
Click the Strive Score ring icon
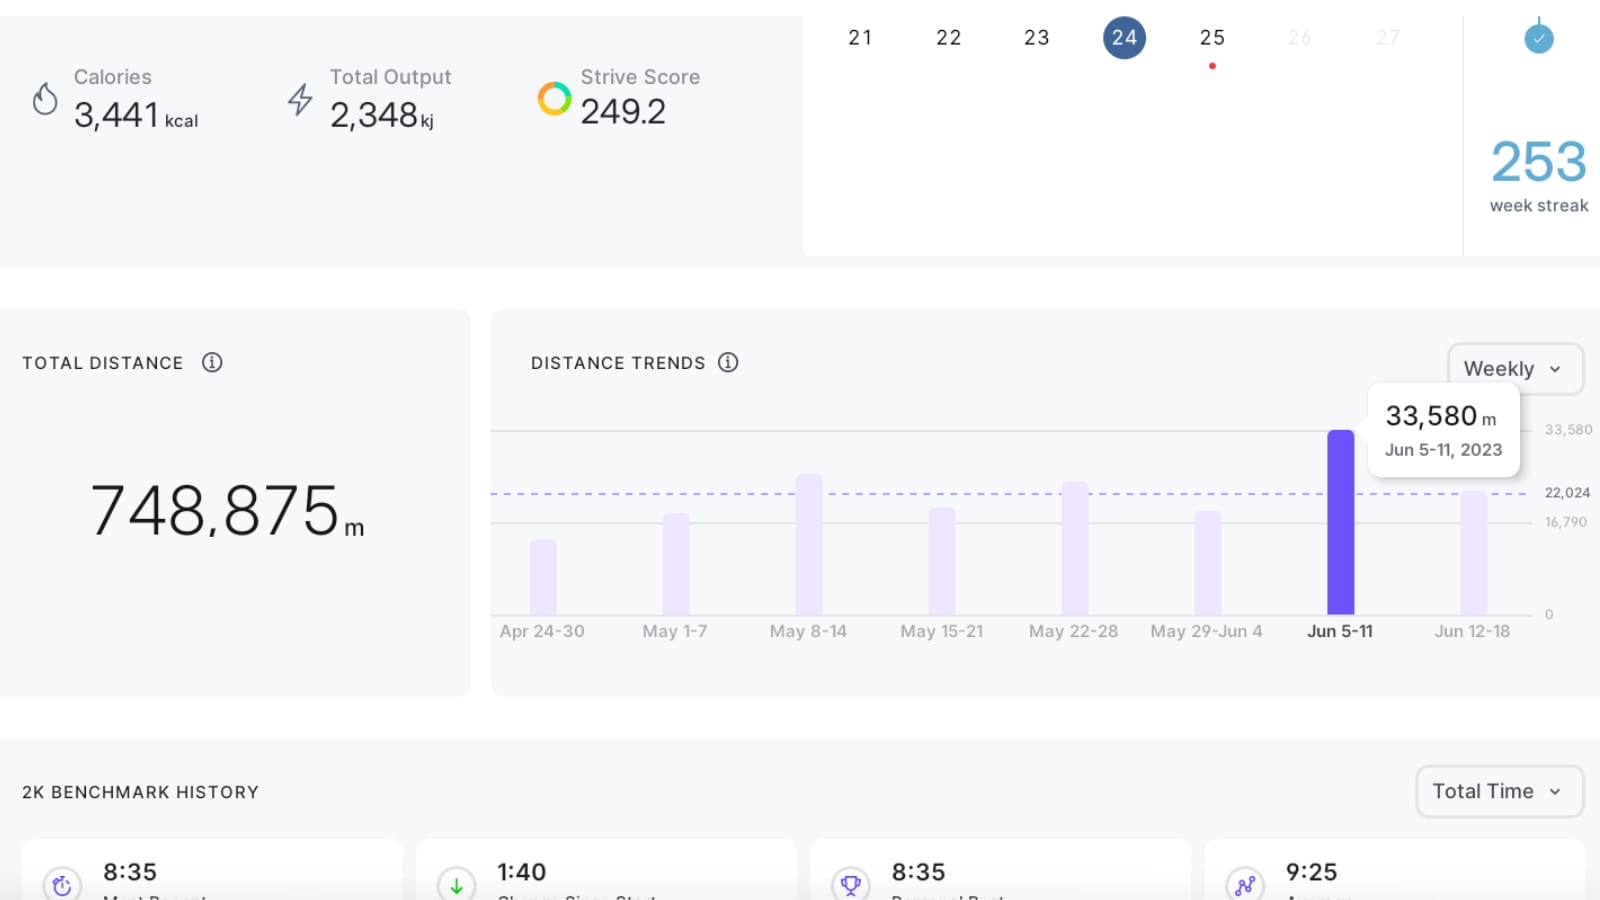tap(554, 98)
